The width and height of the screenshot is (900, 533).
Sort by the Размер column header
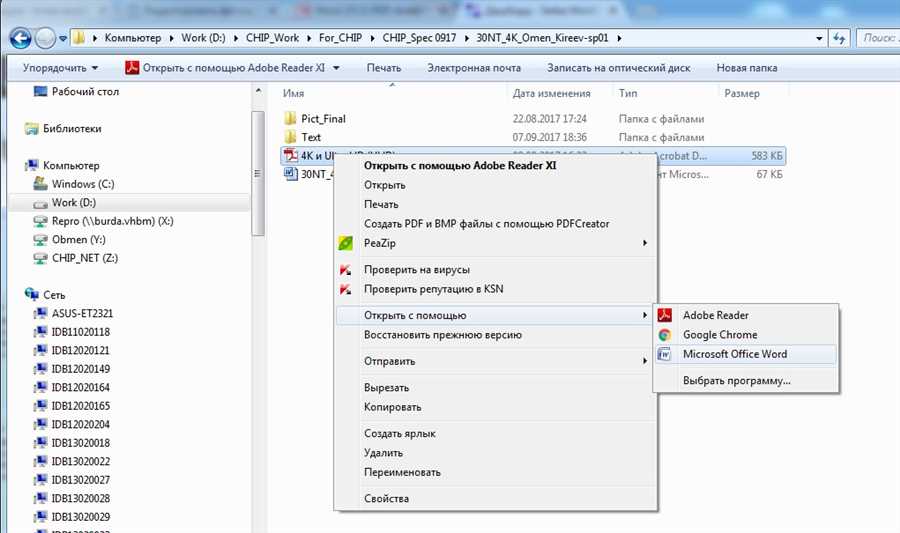(x=742, y=93)
